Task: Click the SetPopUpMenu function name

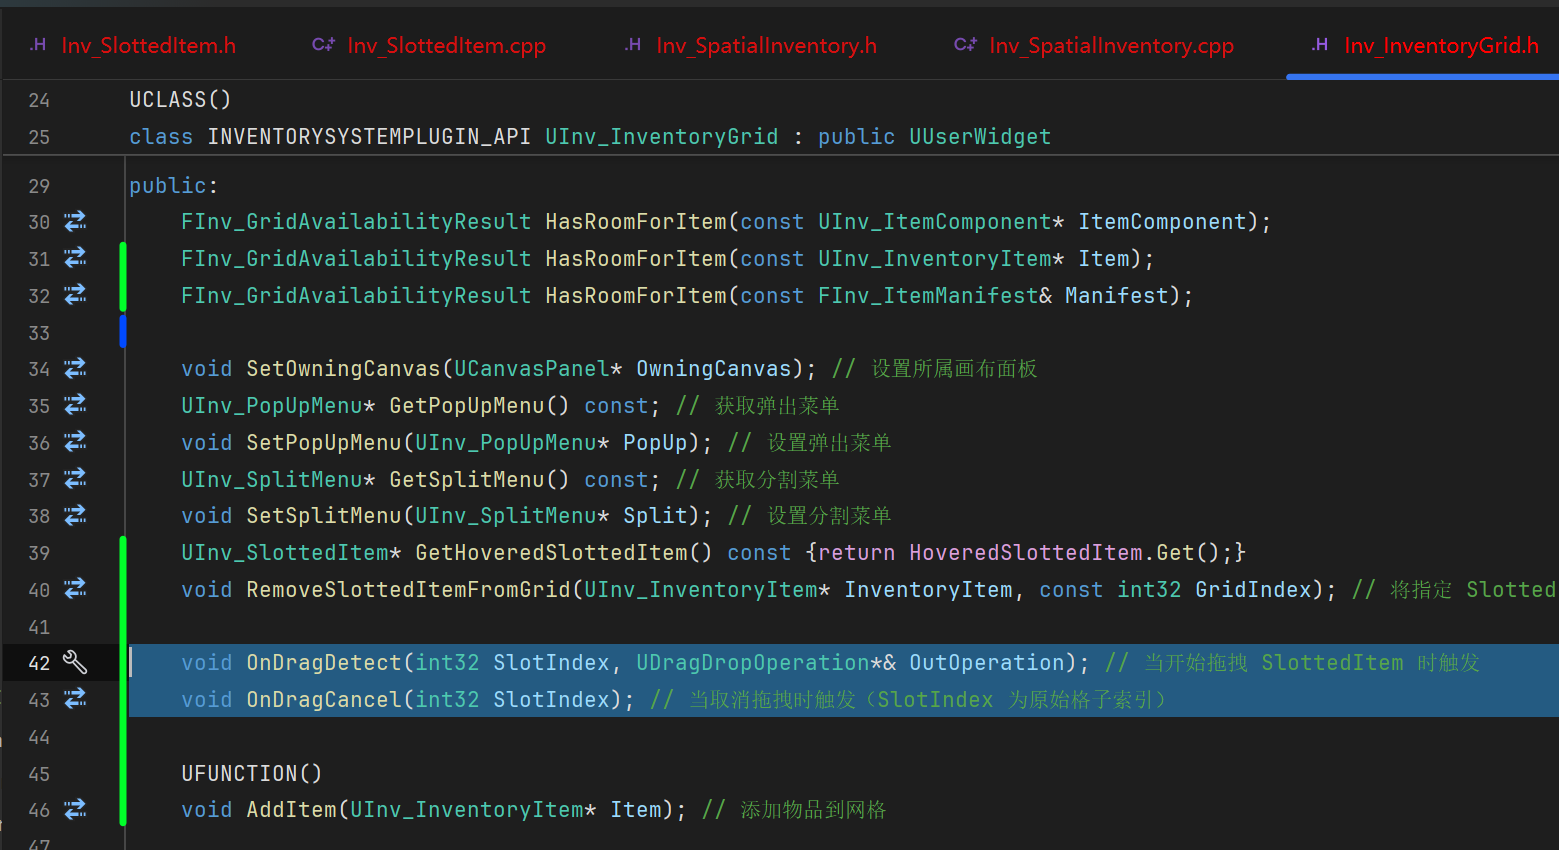Action: (324, 442)
